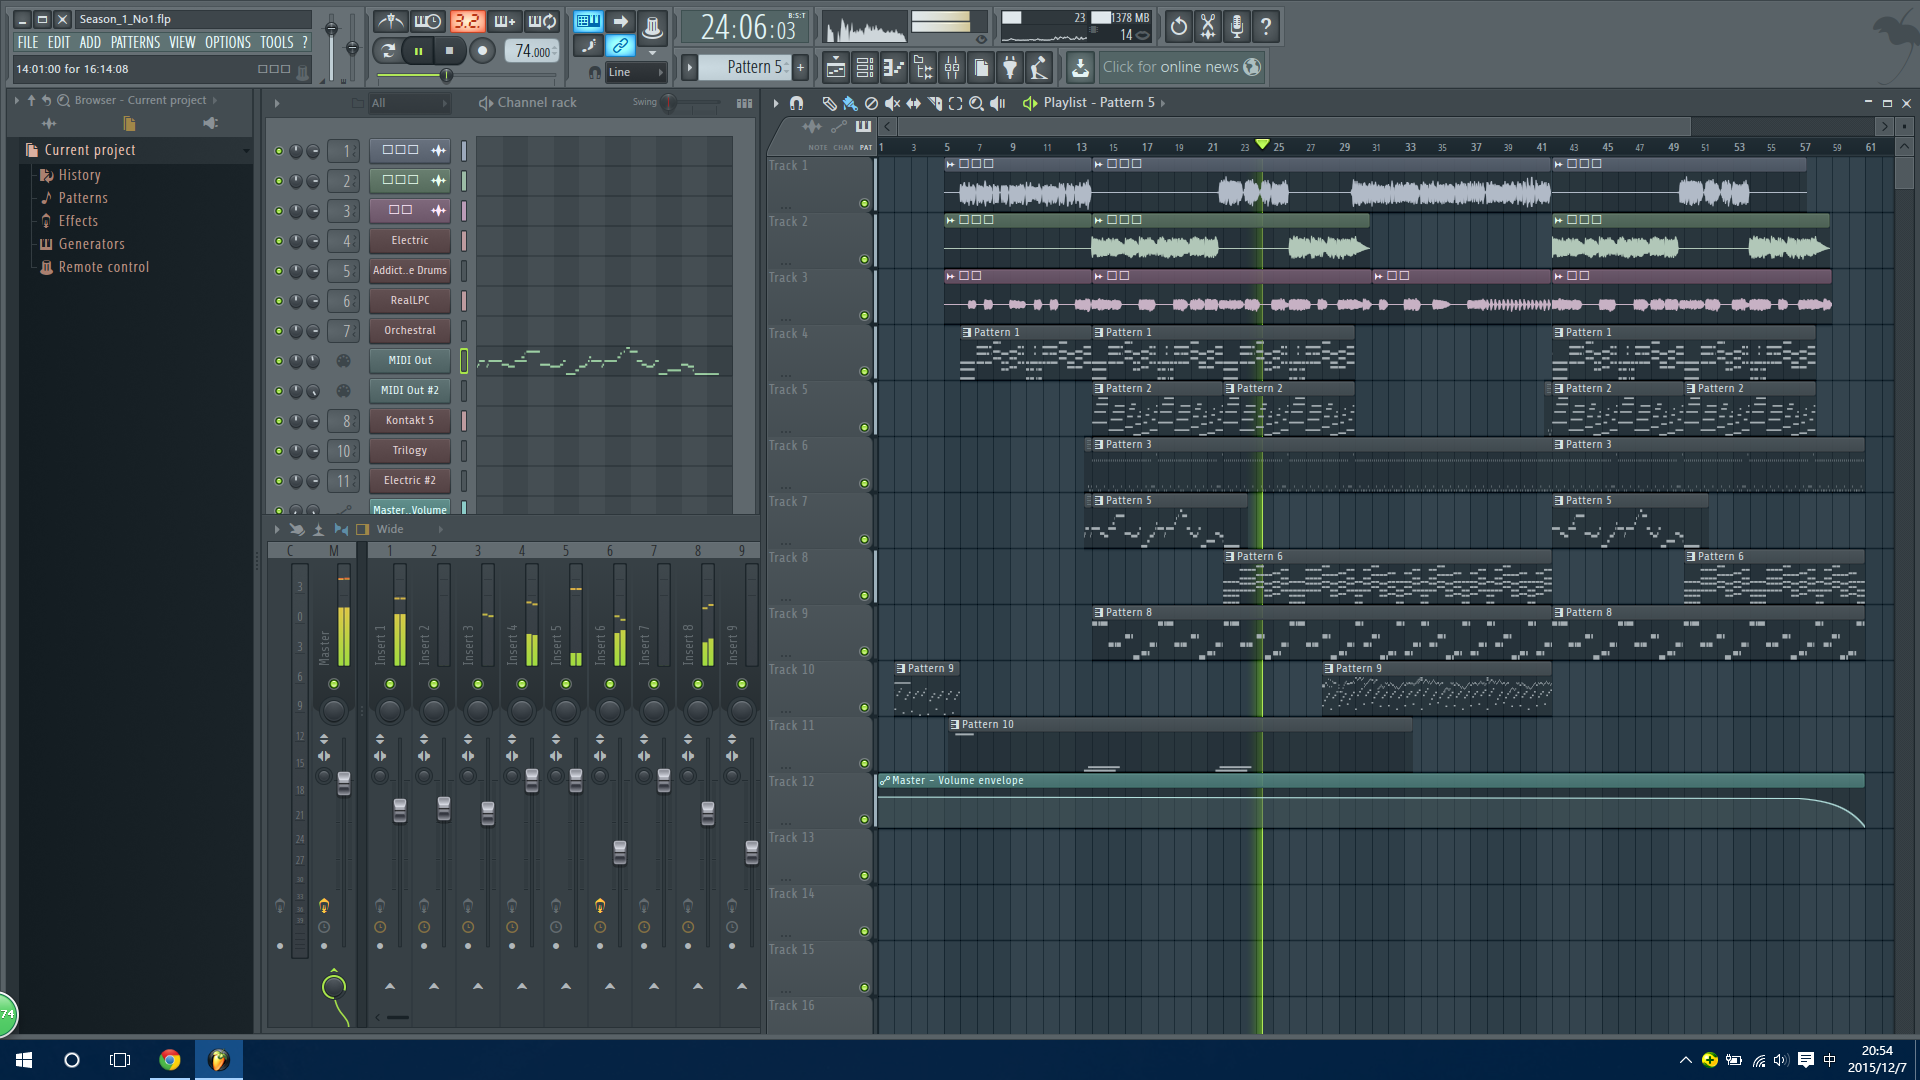Toggle the metronome icon

click(390, 21)
